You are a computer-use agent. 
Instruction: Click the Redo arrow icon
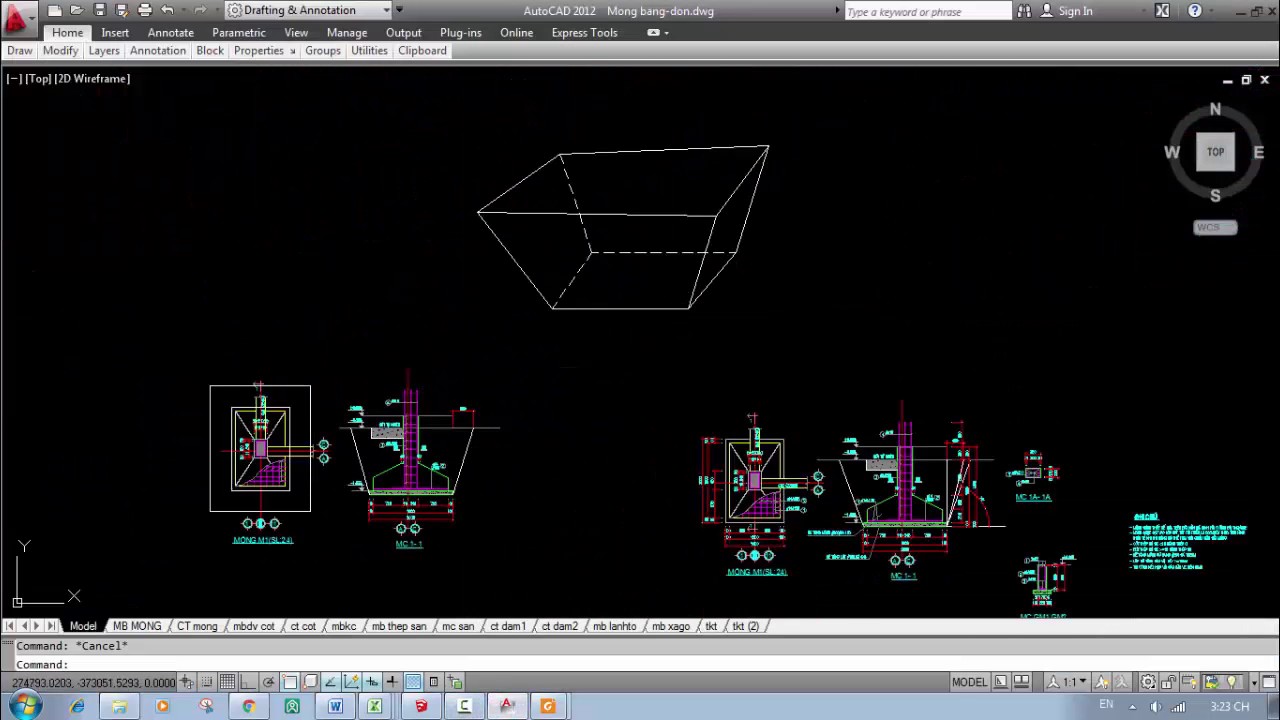click(x=200, y=10)
